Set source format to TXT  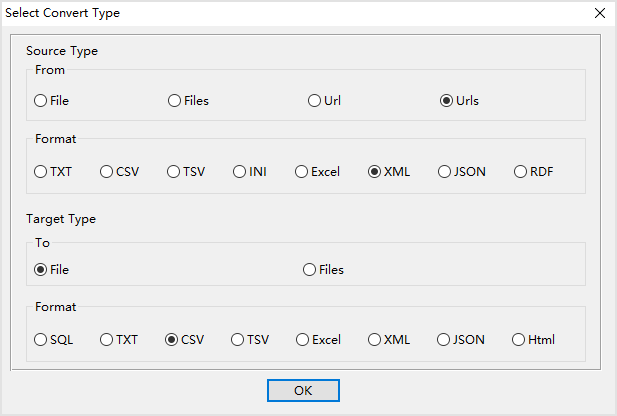pyautogui.click(x=41, y=172)
